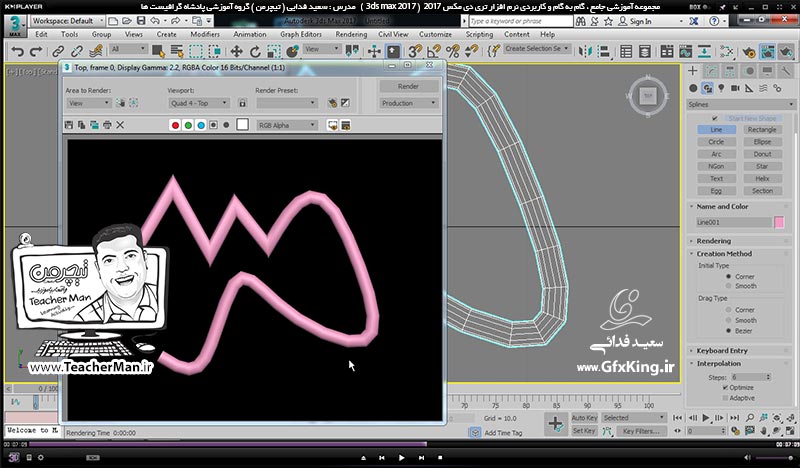
Task: Click the KMPlayer play button
Action: 402,458
